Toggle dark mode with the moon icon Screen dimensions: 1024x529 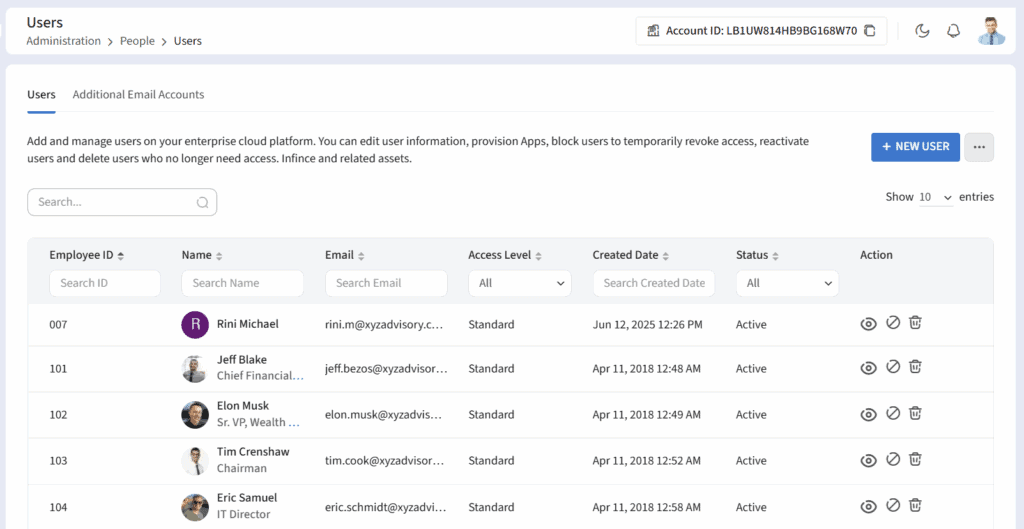click(x=922, y=31)
